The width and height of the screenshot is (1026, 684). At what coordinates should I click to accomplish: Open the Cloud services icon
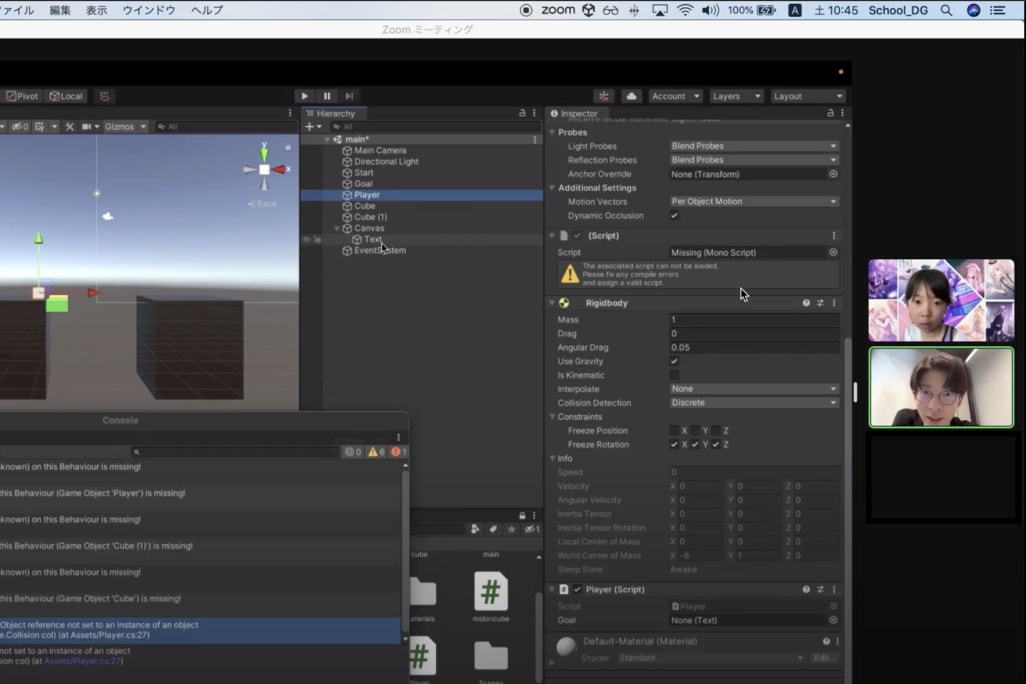pos(631,96)
